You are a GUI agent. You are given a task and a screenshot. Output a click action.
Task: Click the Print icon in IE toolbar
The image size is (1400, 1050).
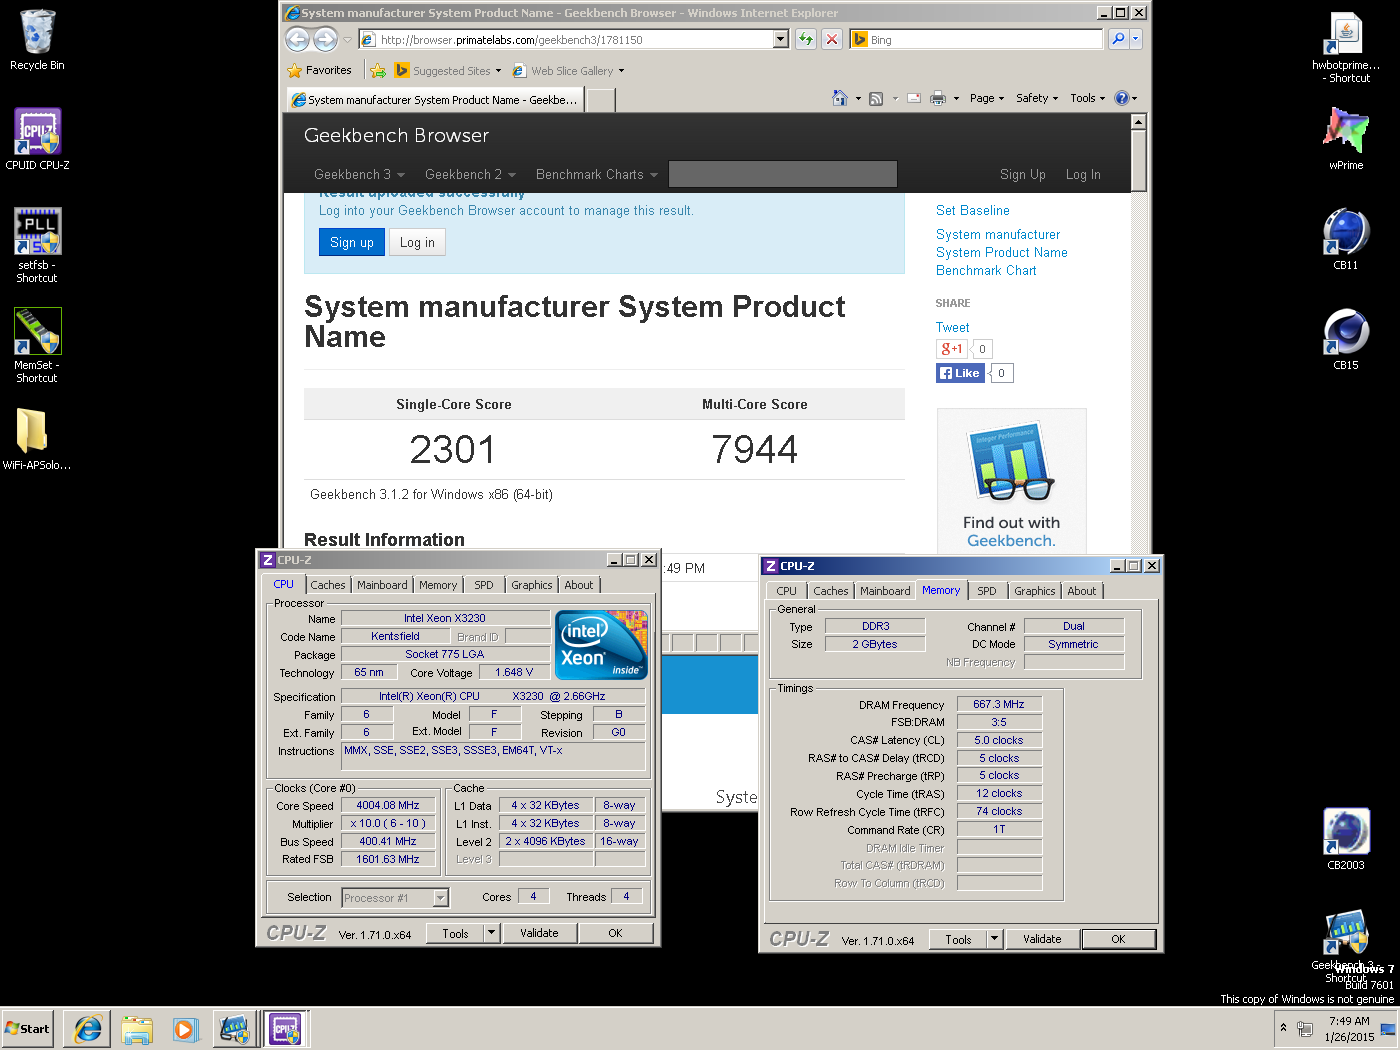pyautogui.click(x=938, y=98)
